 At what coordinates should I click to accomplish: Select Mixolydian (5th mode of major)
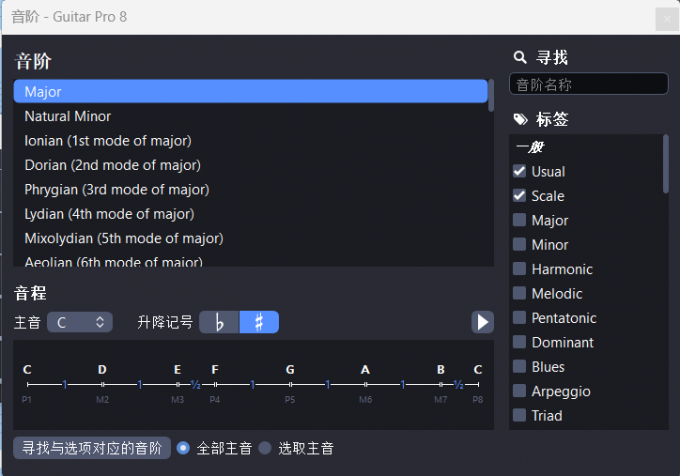123,238
